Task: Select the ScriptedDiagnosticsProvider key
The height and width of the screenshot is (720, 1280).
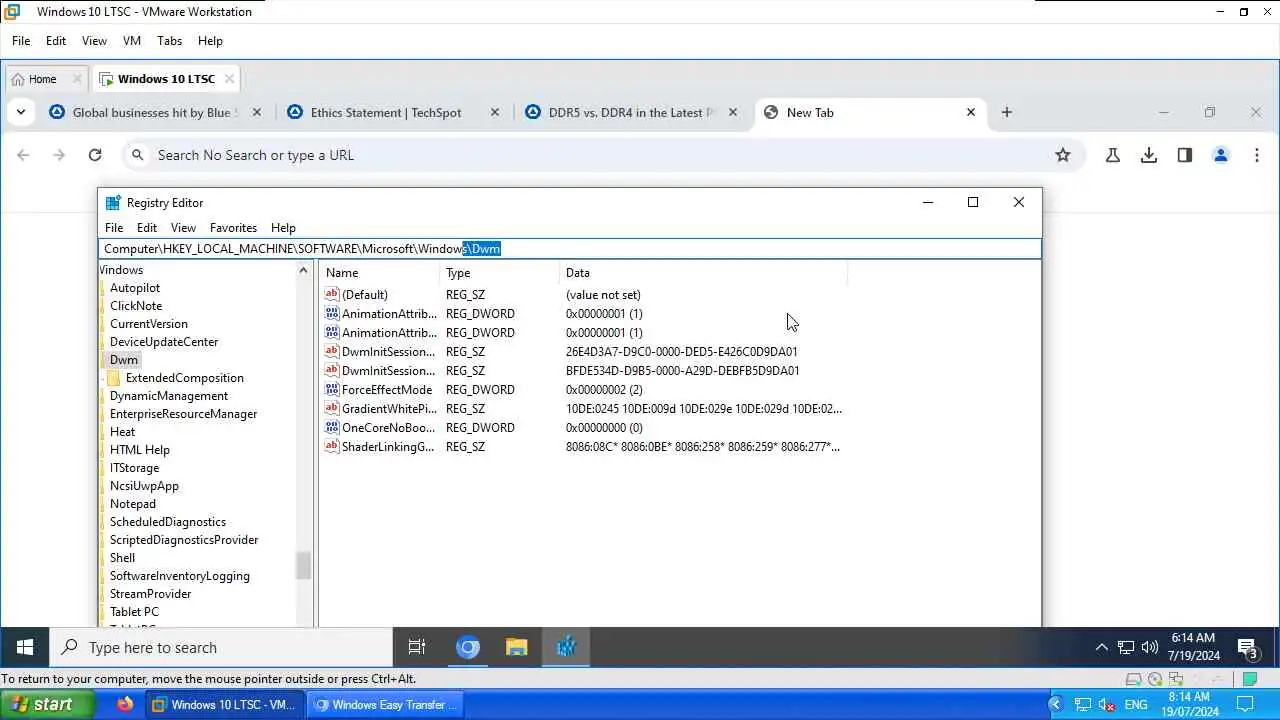Action: coord(184,540)
